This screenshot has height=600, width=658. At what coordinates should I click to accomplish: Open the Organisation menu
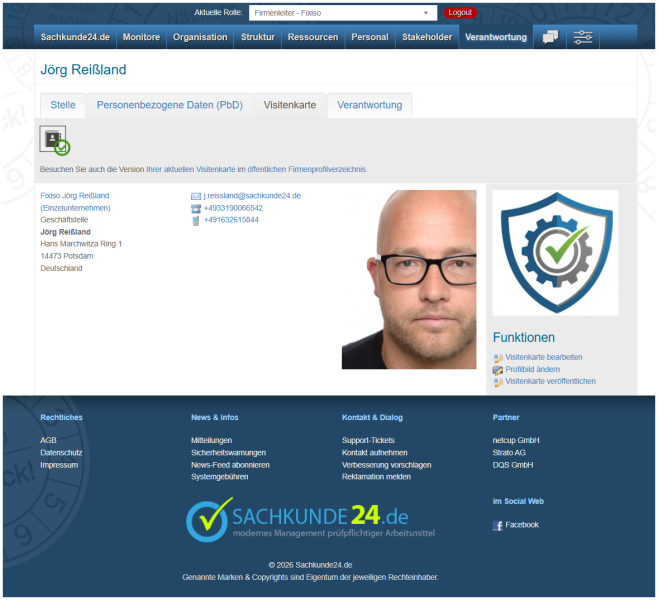(200, 37)
